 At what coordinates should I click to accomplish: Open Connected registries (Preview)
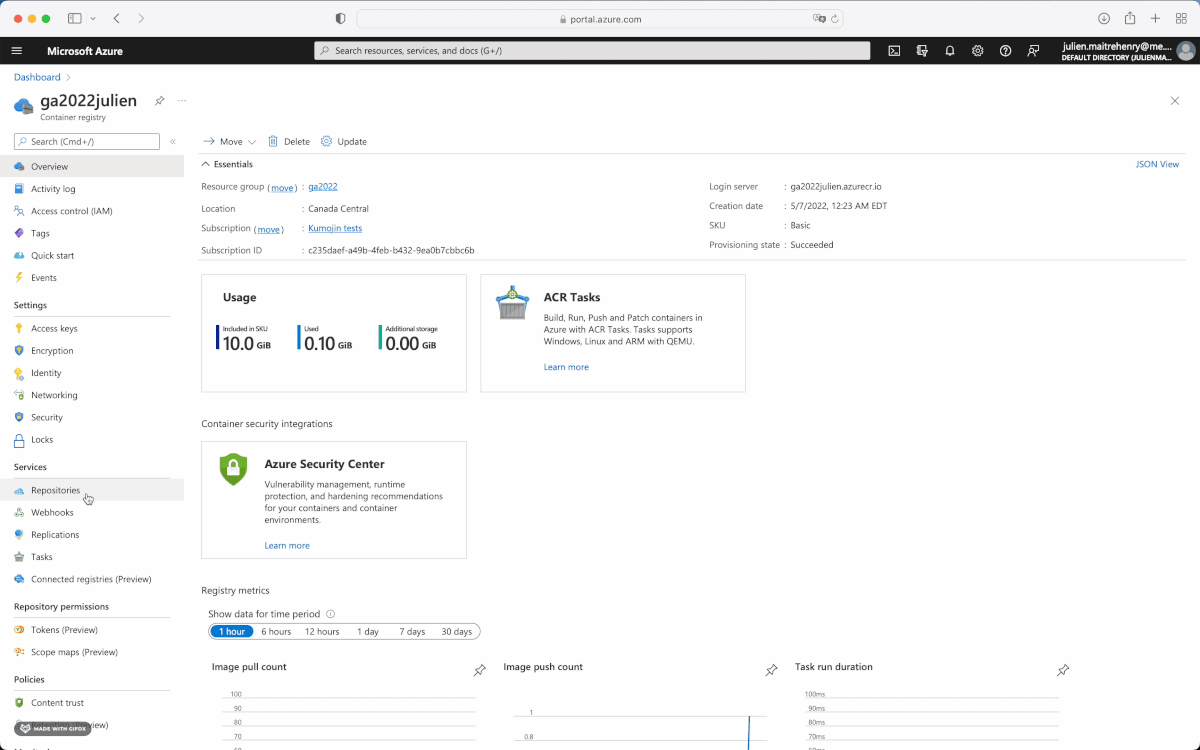pos(92,579)
